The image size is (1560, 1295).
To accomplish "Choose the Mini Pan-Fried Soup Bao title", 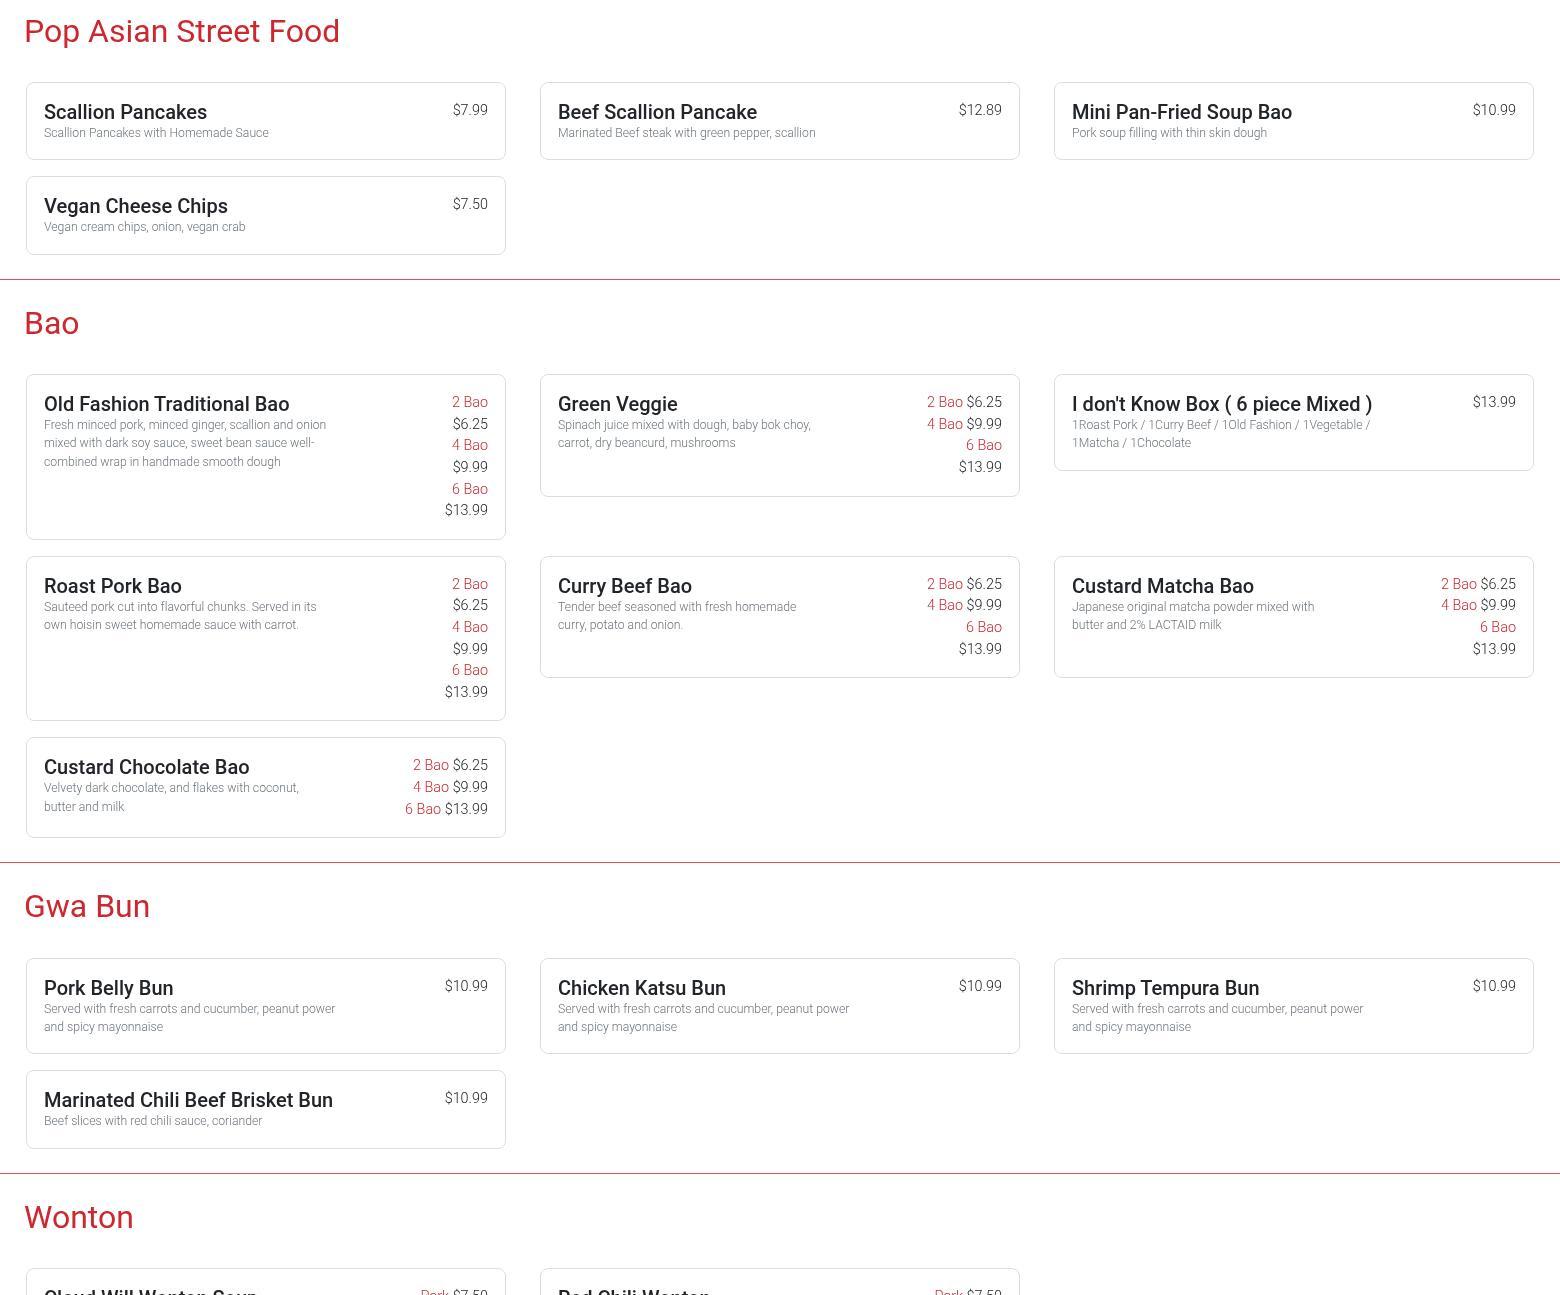I will [1182, 112].
